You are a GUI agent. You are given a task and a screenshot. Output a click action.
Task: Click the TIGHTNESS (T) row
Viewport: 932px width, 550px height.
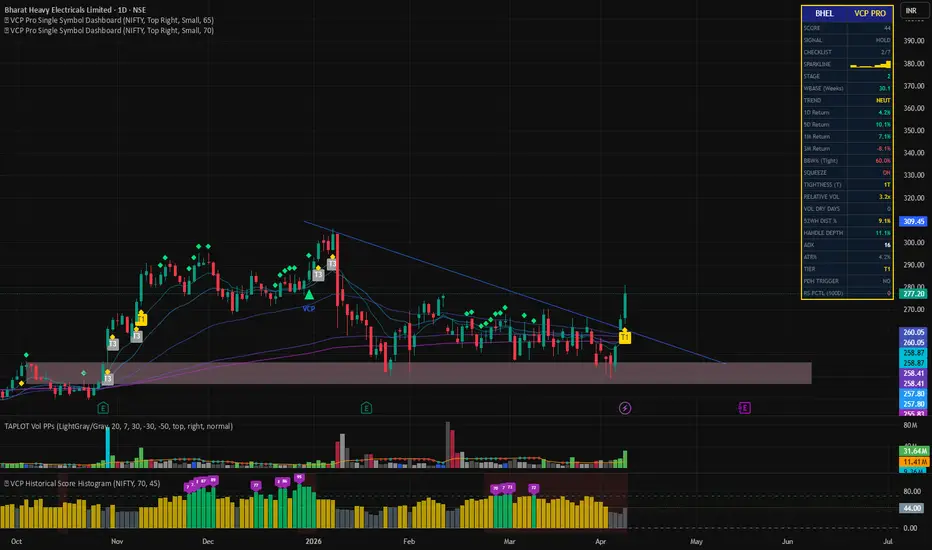pyautogui.click(x=847, y=185)
